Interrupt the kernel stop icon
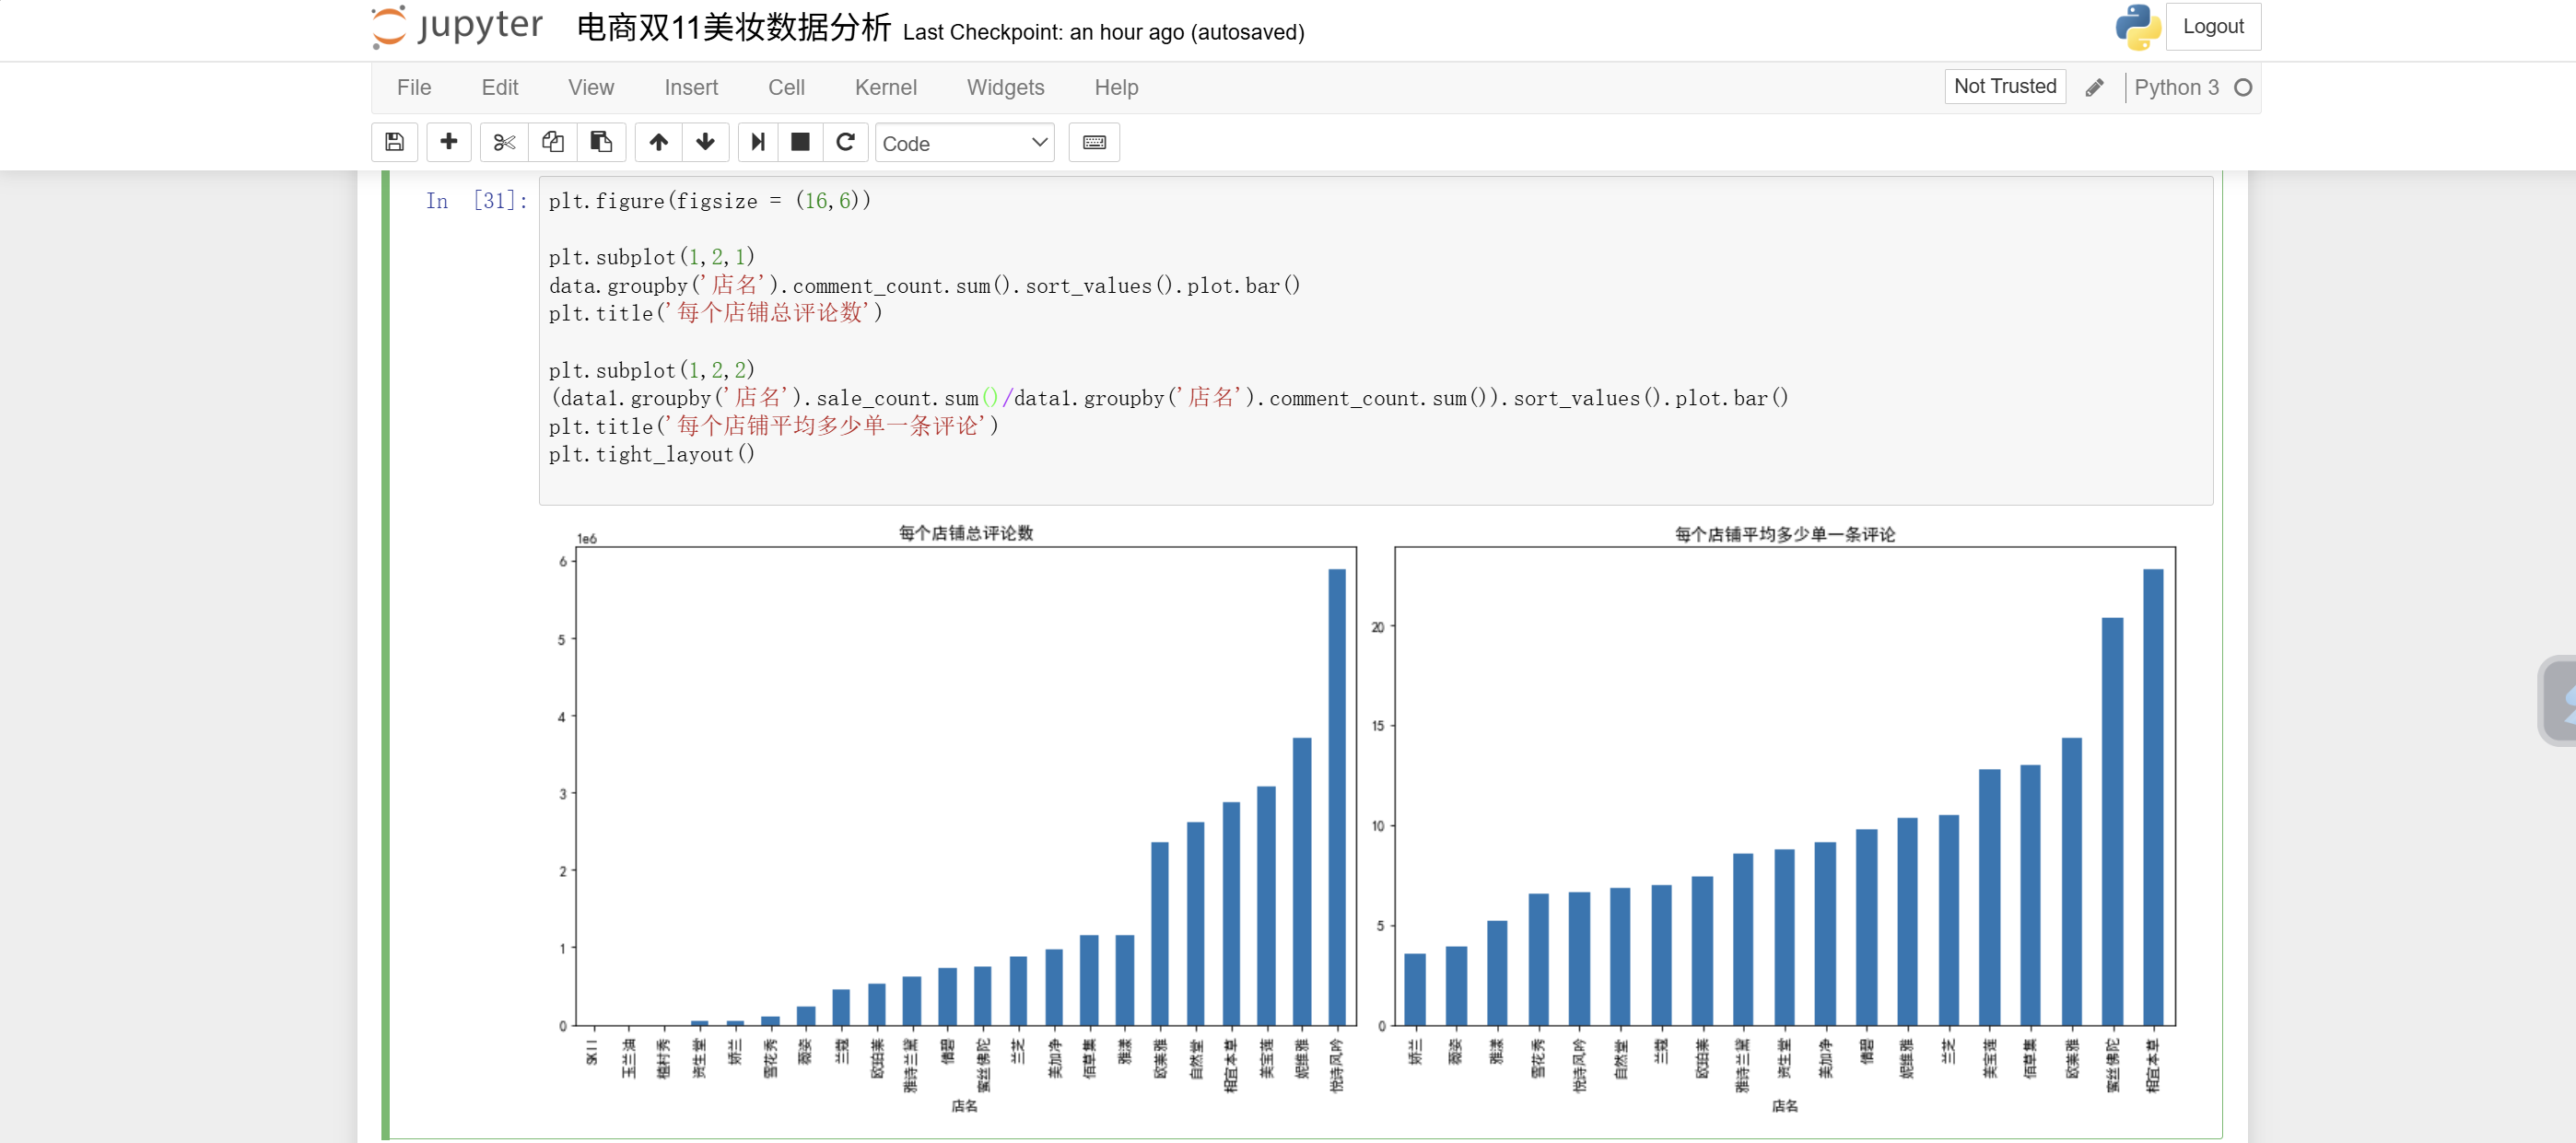 [x=800, y=142]
